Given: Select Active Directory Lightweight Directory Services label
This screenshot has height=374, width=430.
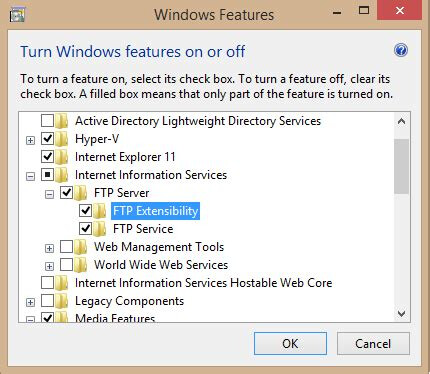Looking at the screenshot, I should [198, 121].
